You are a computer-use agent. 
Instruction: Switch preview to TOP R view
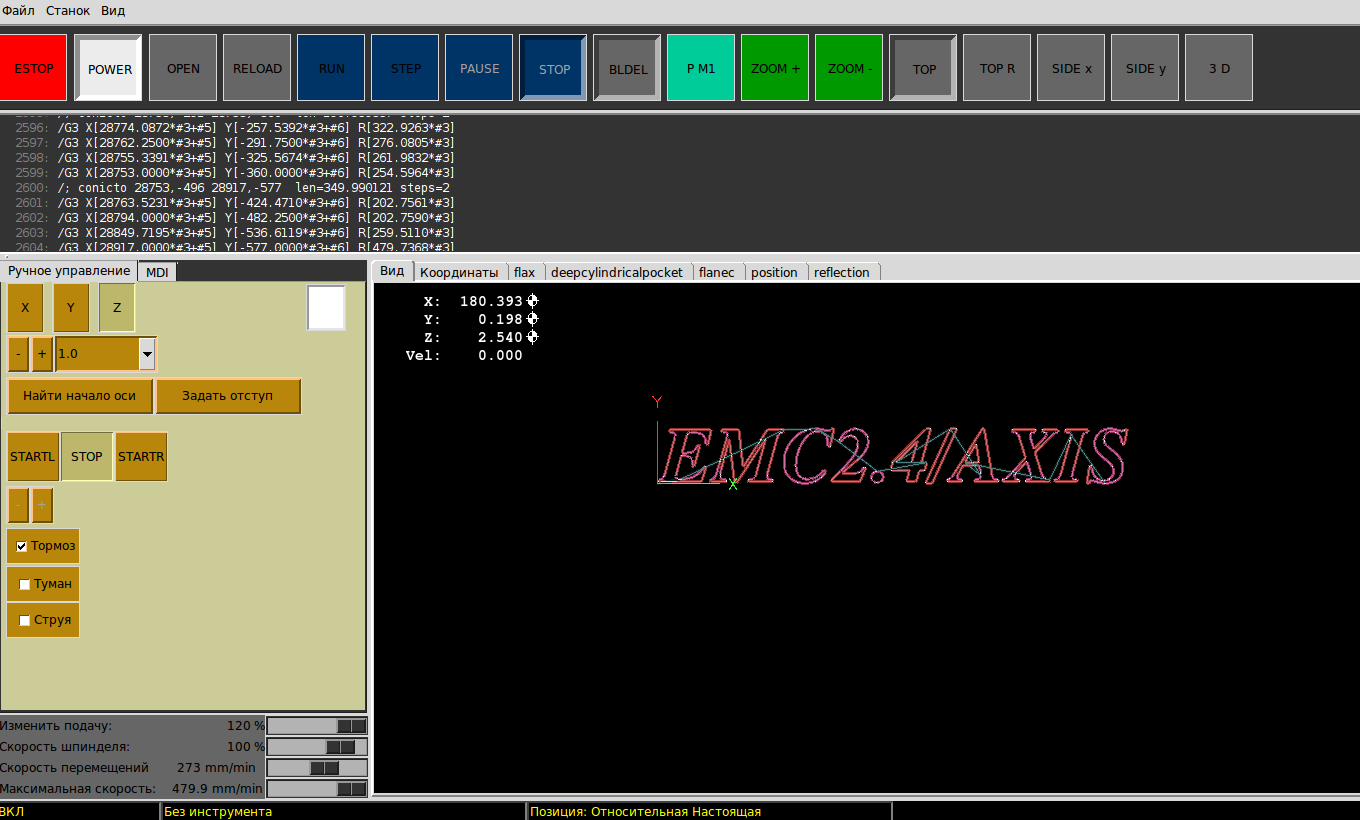997,68
